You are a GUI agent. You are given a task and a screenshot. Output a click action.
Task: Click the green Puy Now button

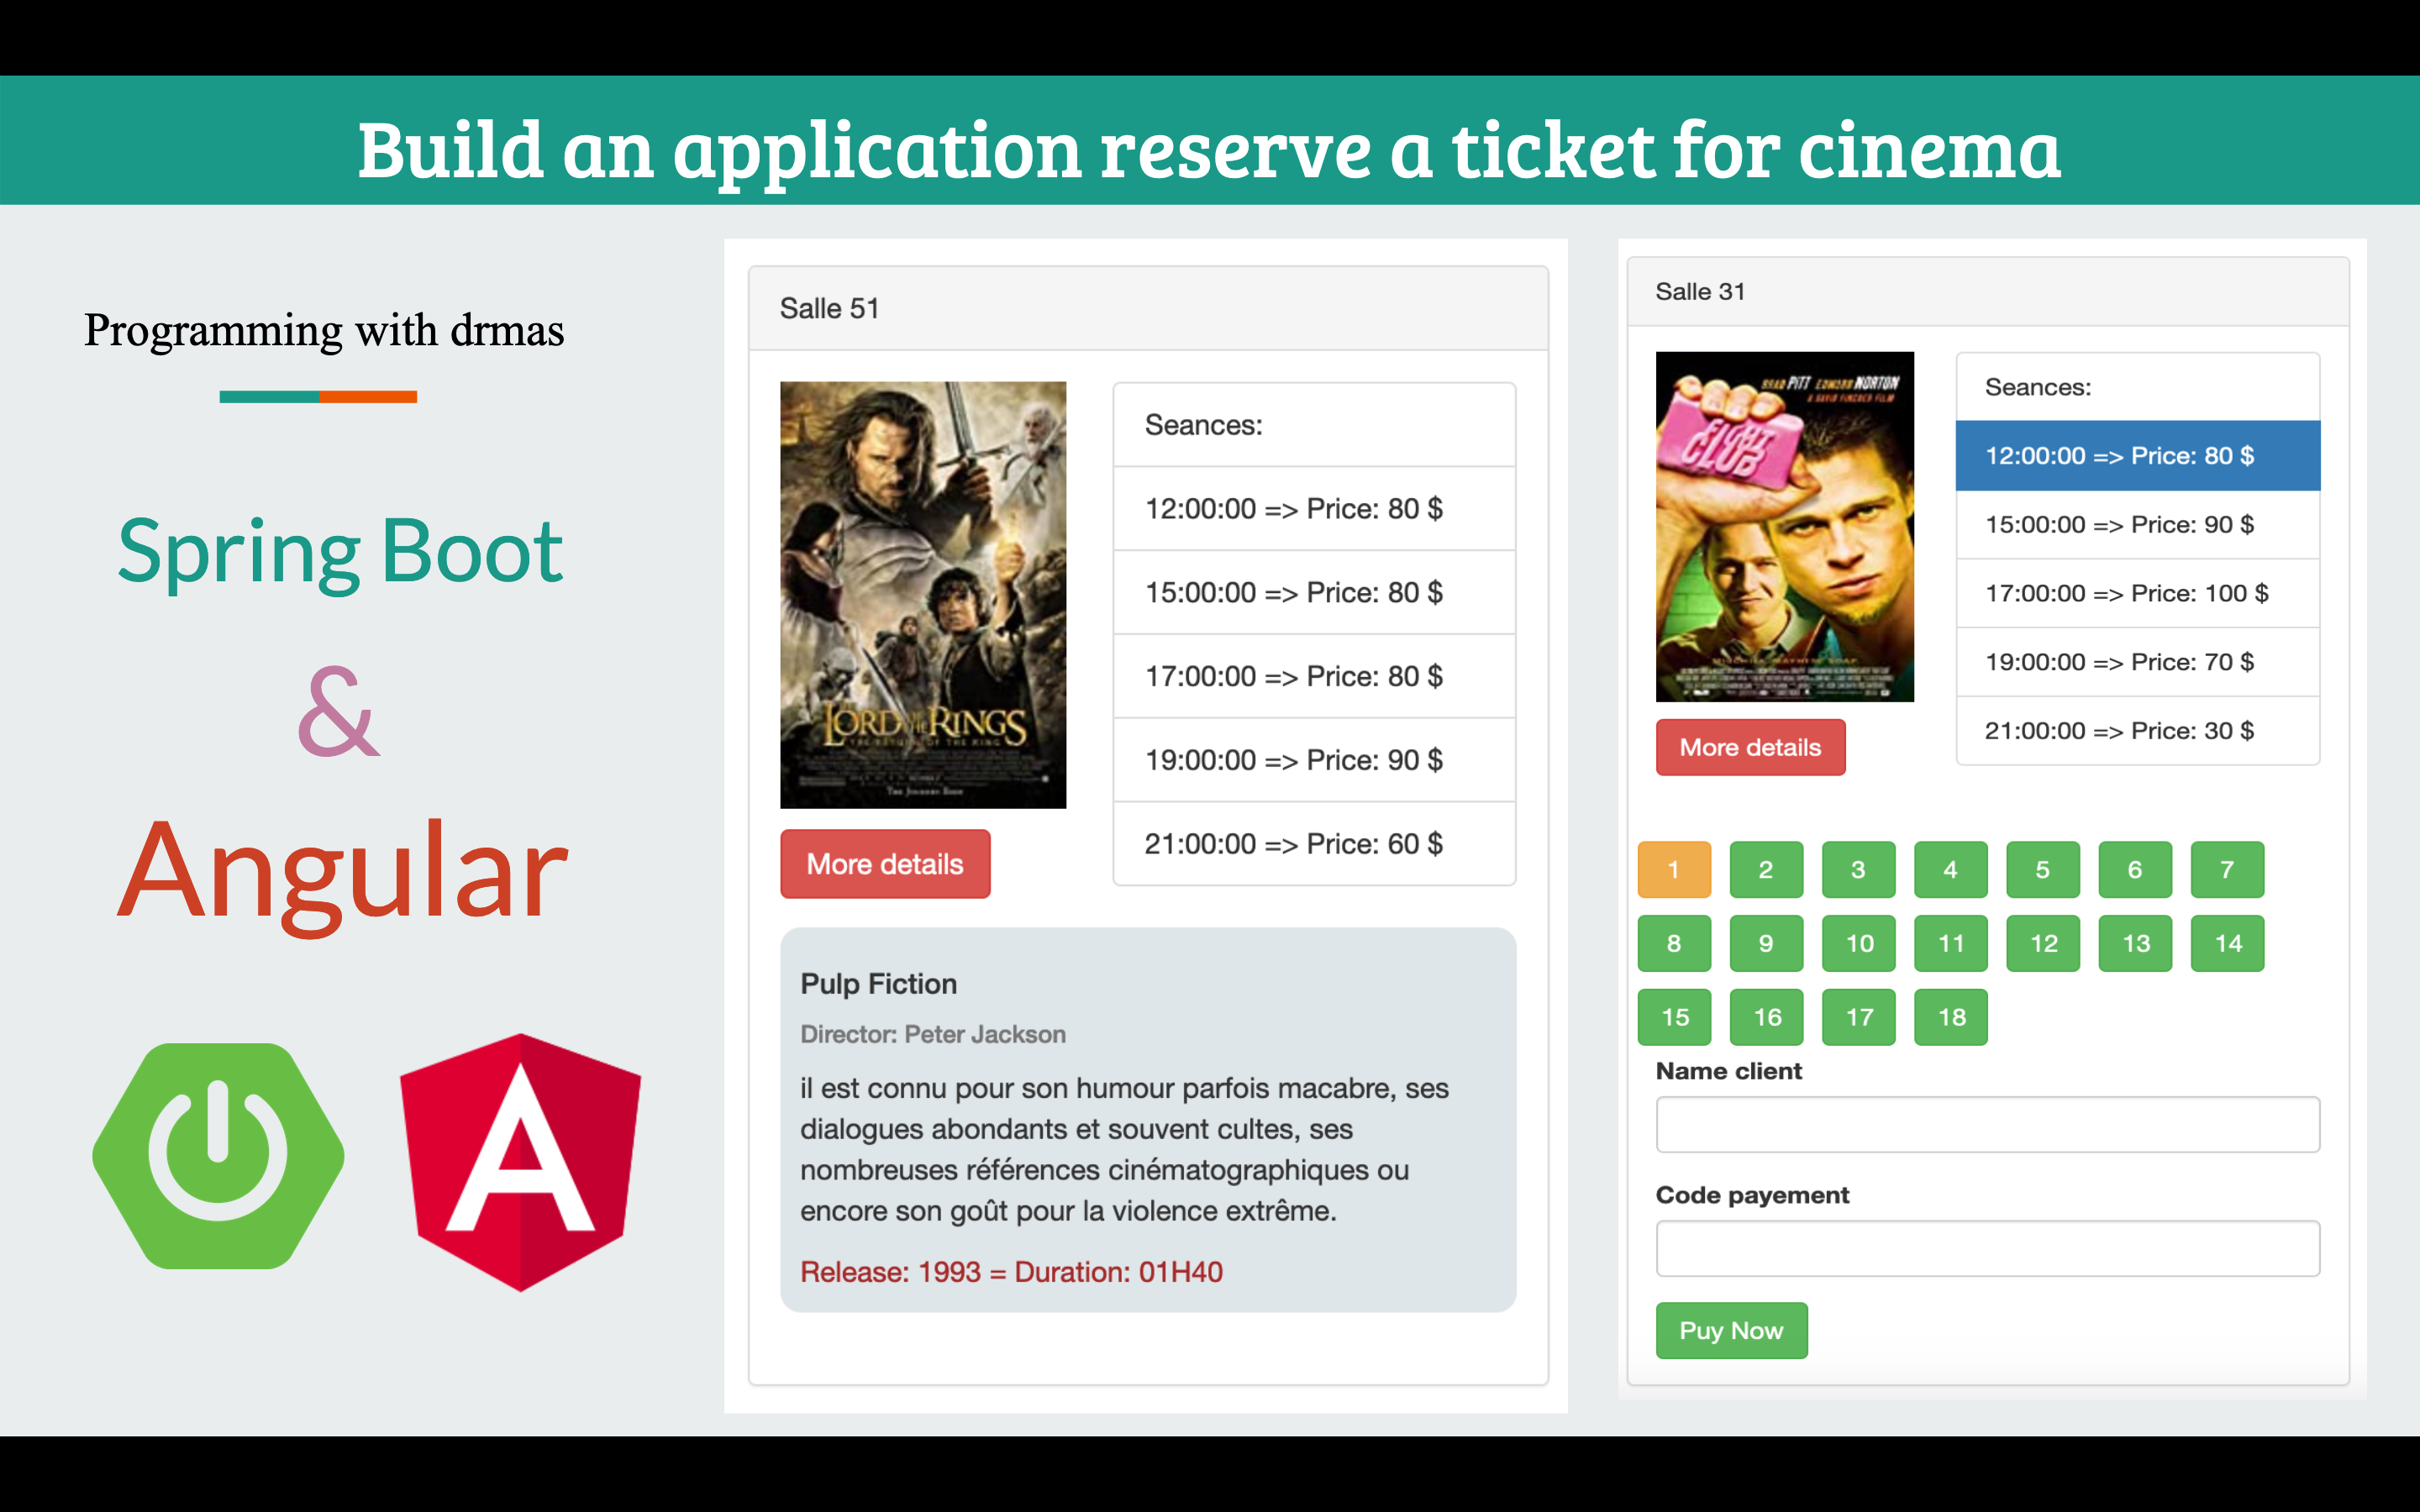(x=1731, y=1330)
